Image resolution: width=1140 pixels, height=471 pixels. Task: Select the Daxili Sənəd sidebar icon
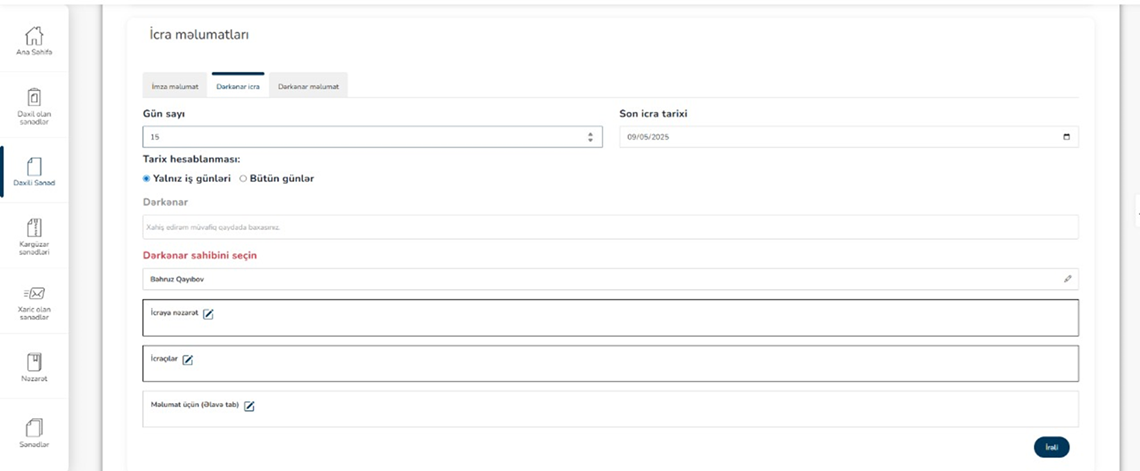[x=34, y=166]
